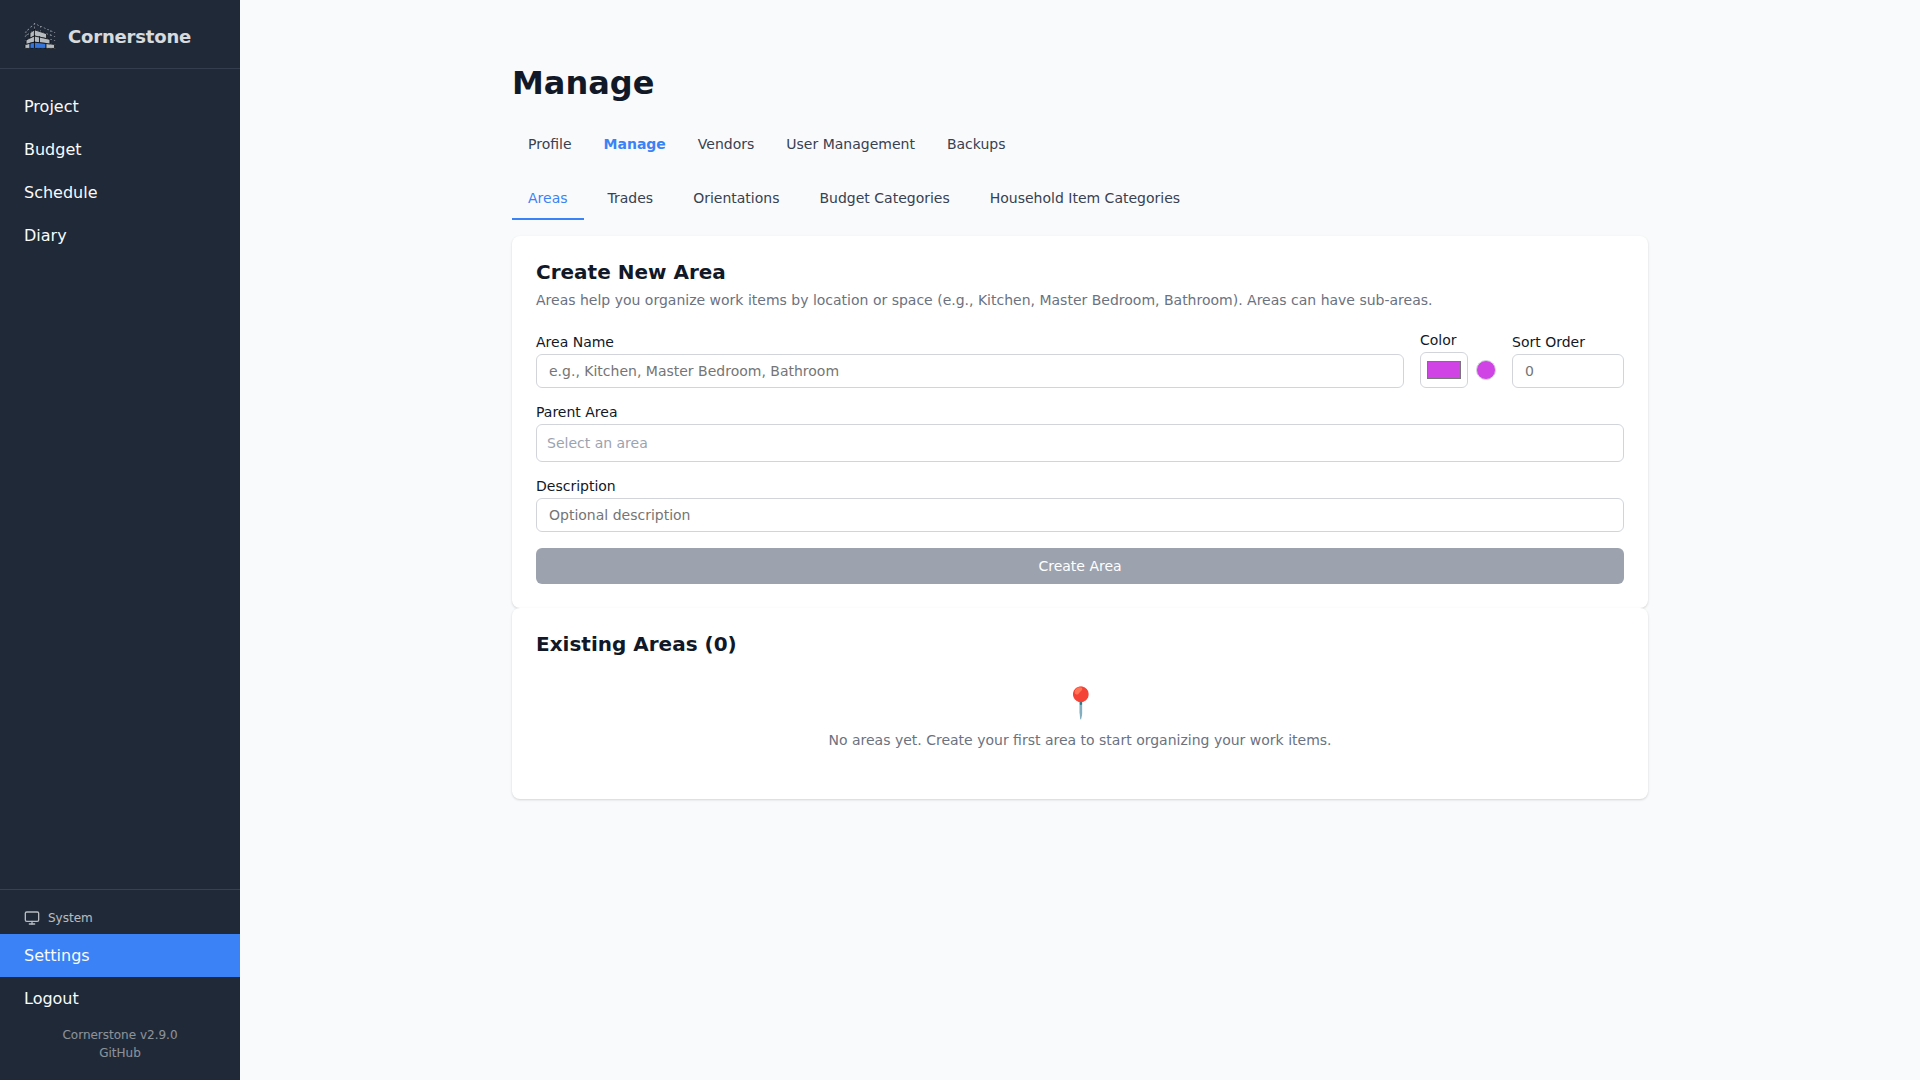Click the 'Create New Area' heading
Viewport: 1920px width, 1080px height.
tap(631, 272)
